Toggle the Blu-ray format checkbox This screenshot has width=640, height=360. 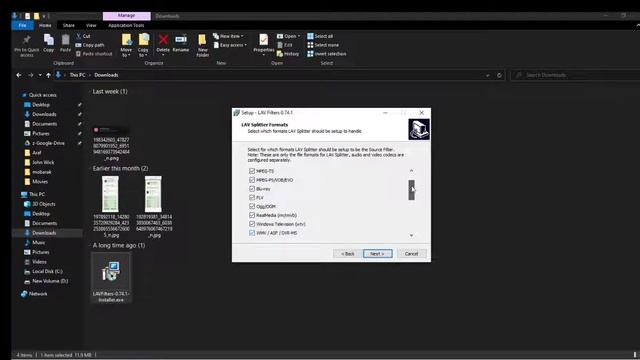coord(252,189)
